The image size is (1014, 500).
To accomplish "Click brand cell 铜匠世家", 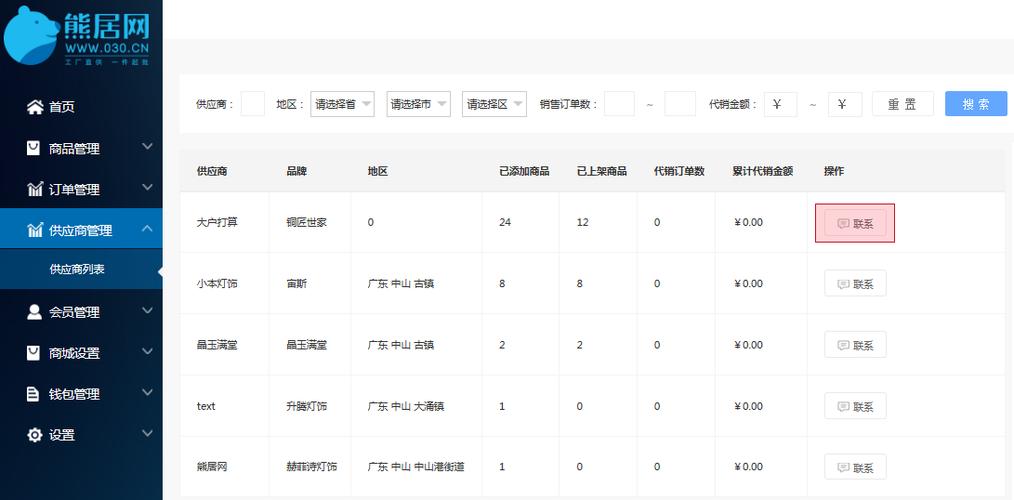I will point(307,223).
